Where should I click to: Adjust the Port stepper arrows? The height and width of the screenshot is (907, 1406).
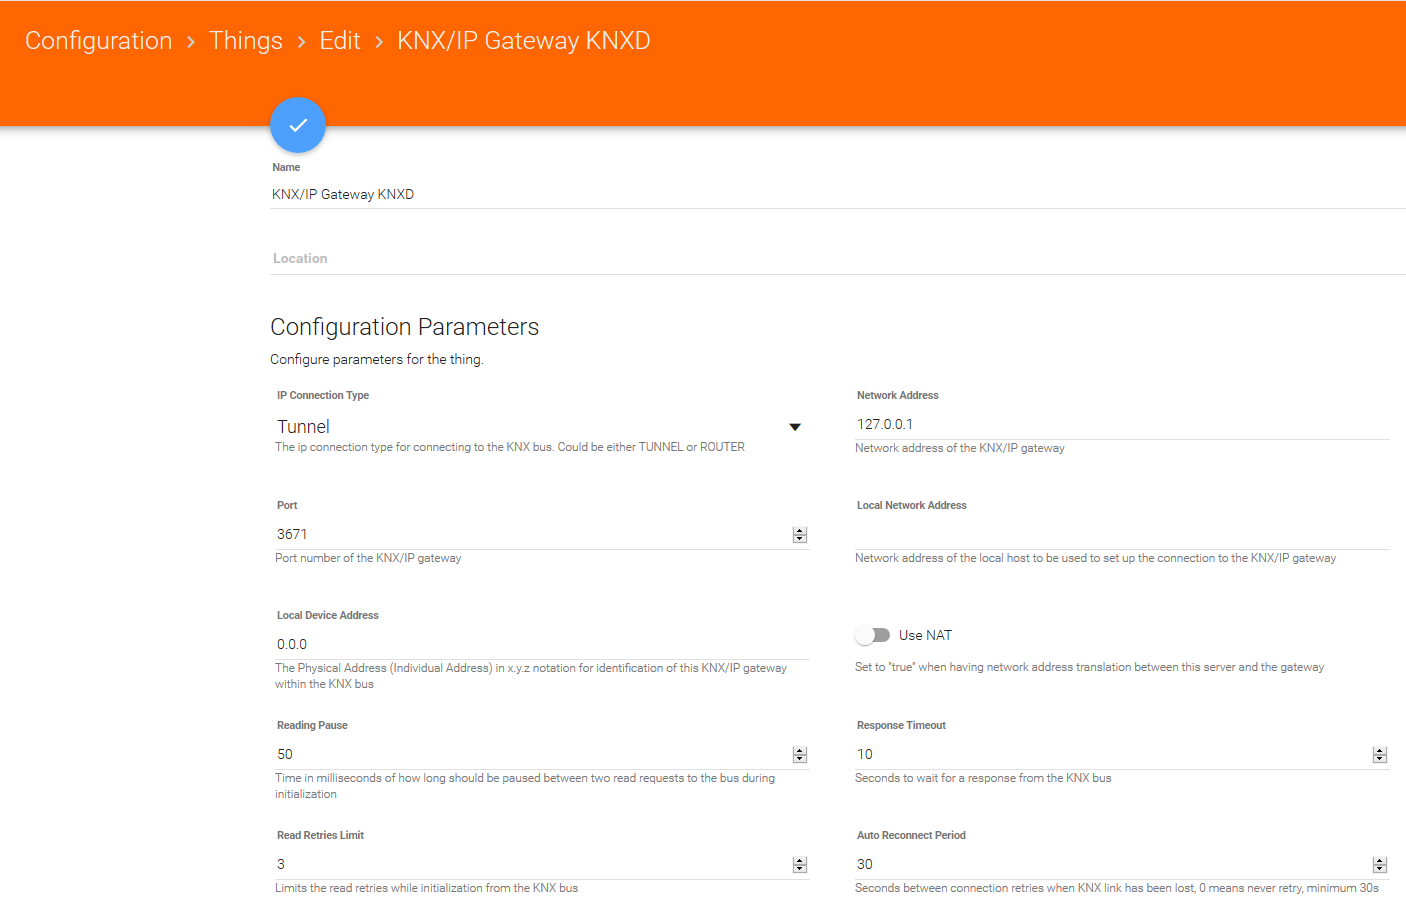(800, 535)
